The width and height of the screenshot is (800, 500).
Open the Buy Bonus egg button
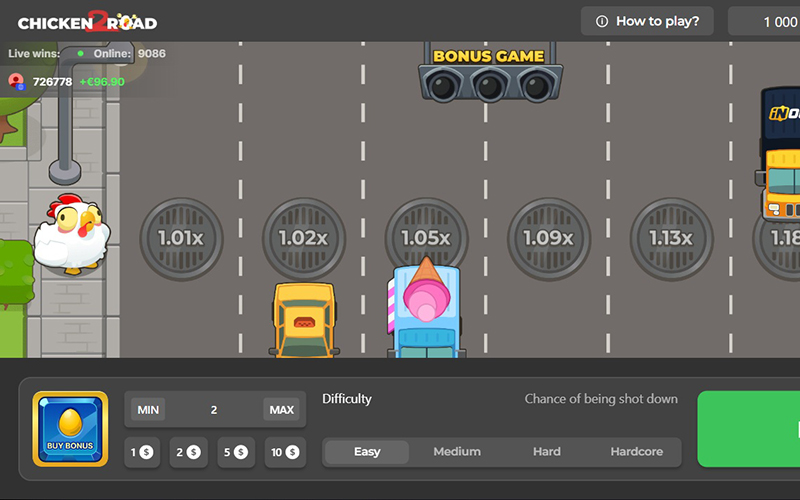point(70,429)
